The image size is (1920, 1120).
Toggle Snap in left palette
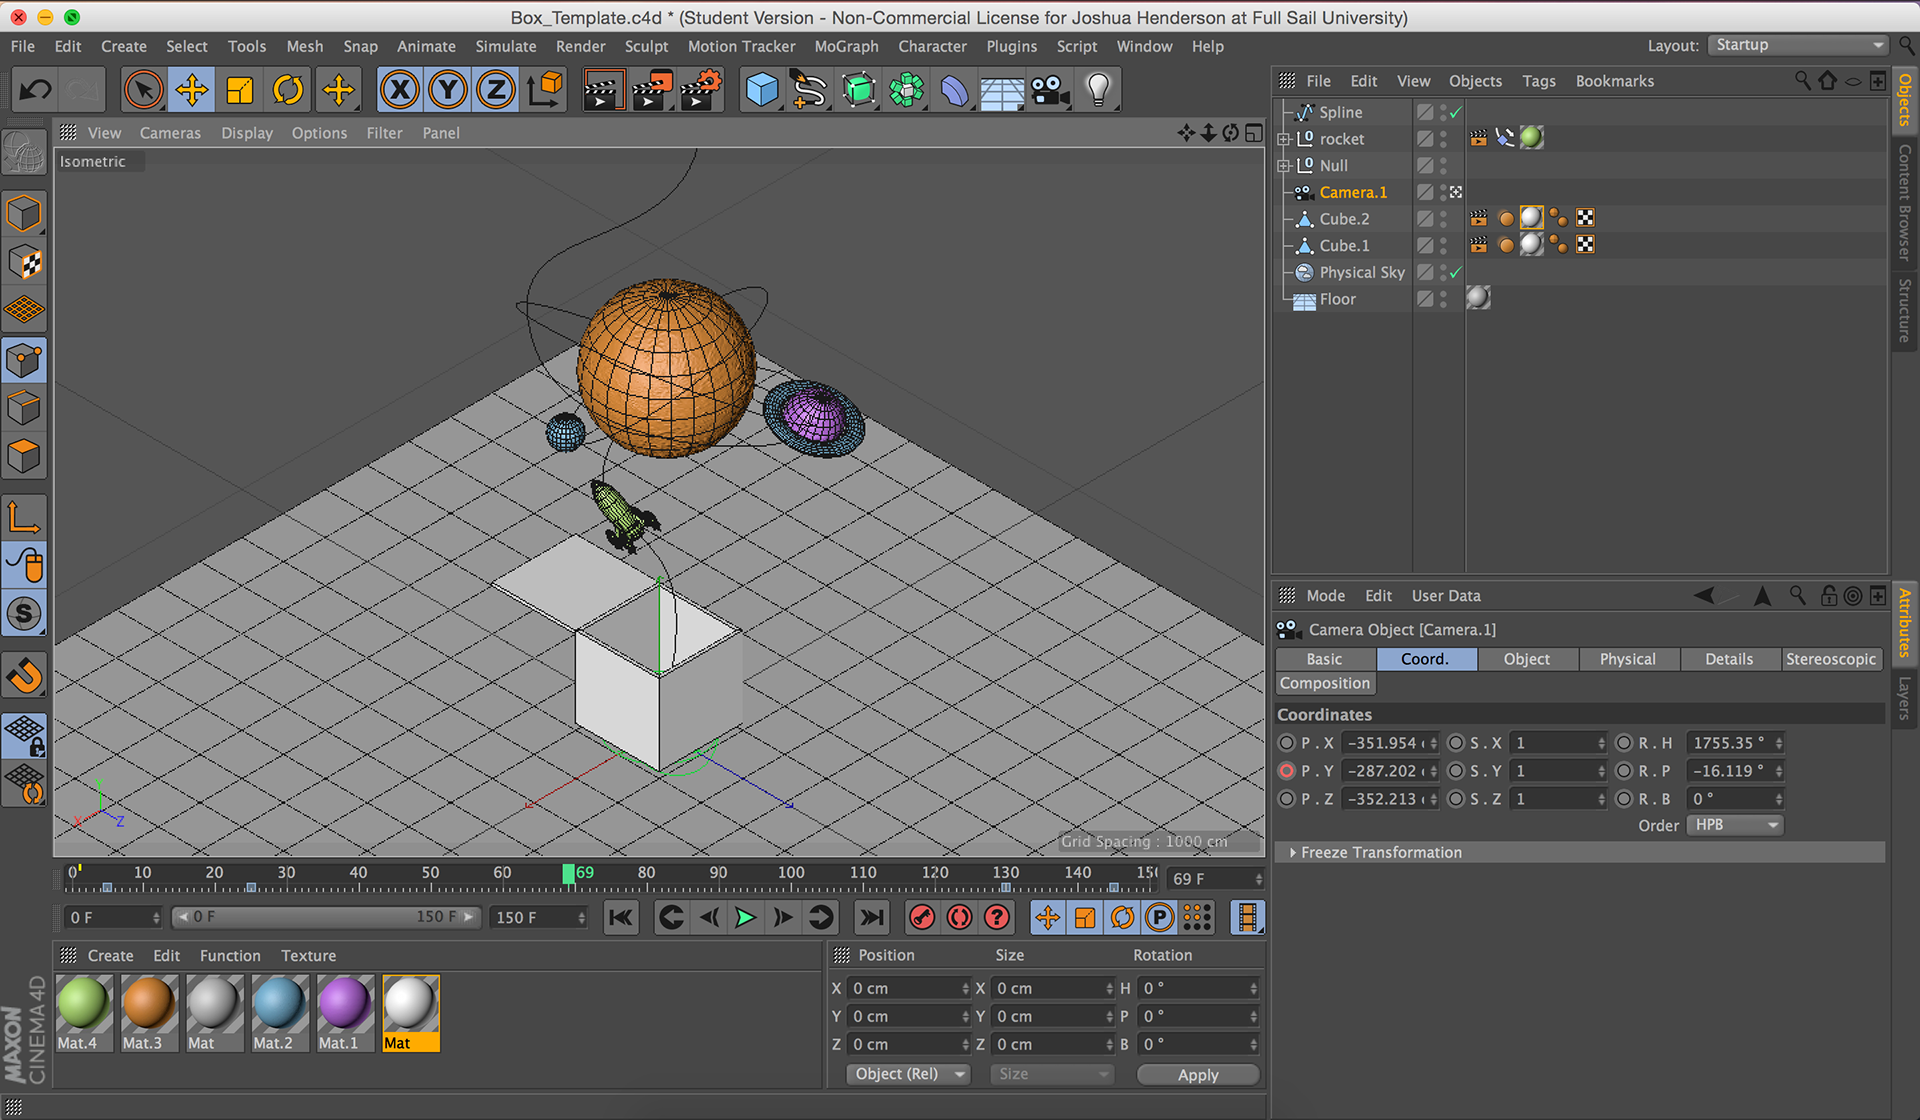click(x=24, y=613)
